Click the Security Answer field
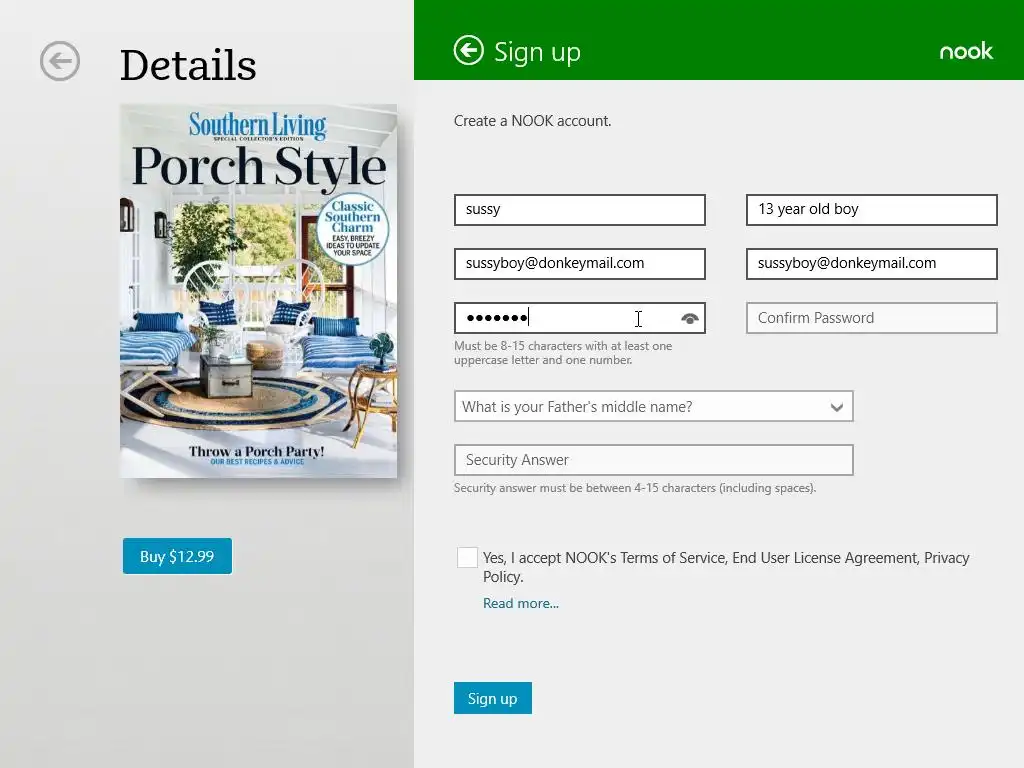The image size is (1024, 768). click(x=654, y=460)
